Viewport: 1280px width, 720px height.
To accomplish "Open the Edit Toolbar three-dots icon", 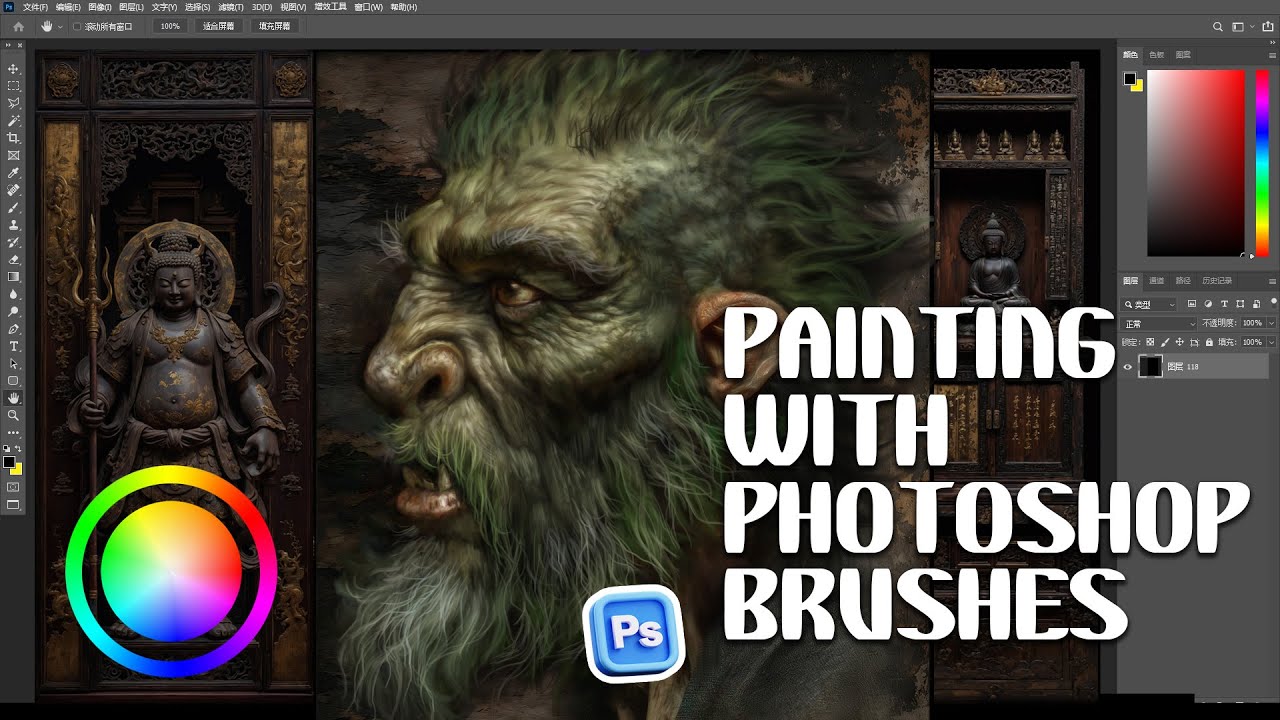I will [x=13, y=432].
